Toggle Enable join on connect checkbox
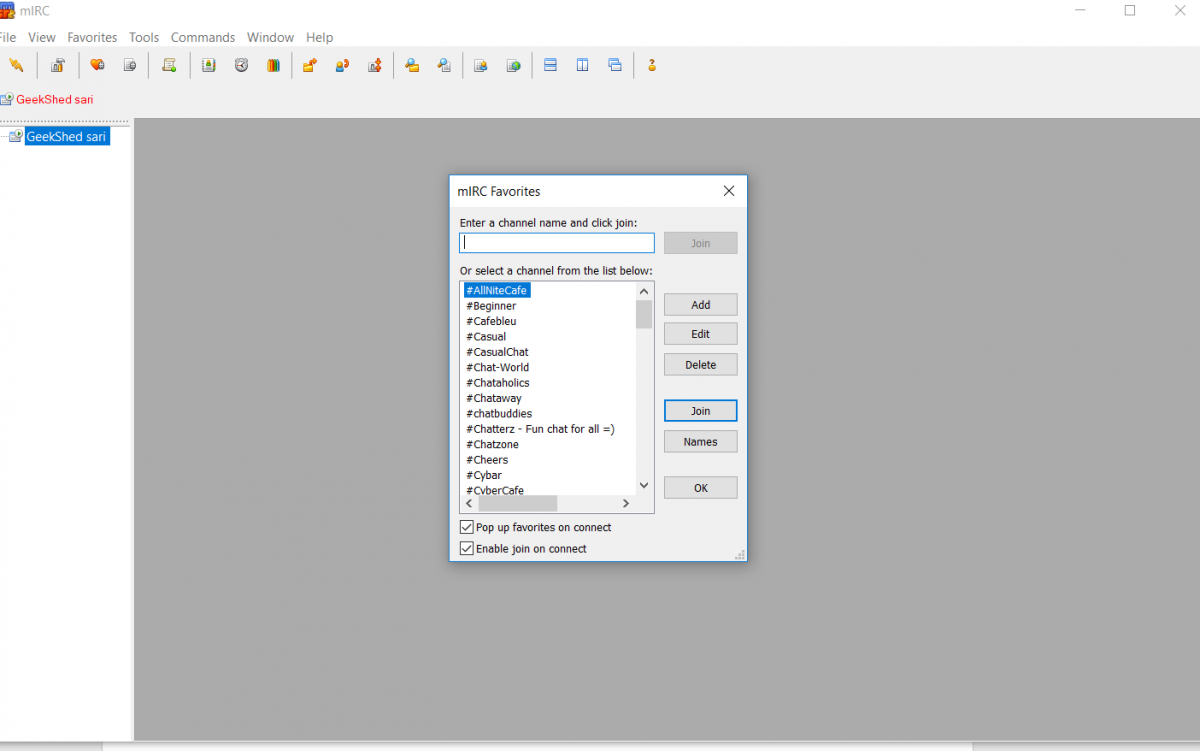The image size is (1200, 751). 466,549
